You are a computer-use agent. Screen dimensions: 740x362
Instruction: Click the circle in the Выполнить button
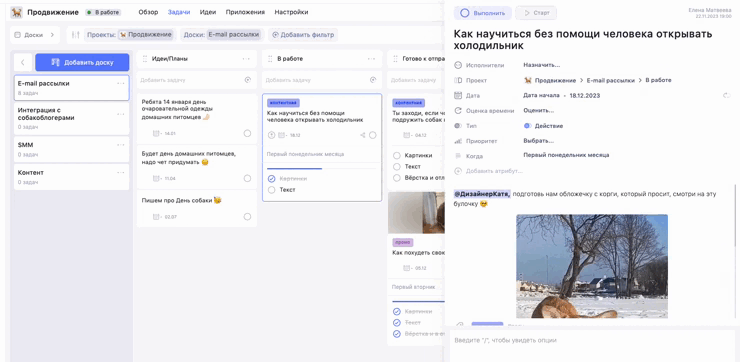click(464, 13)
